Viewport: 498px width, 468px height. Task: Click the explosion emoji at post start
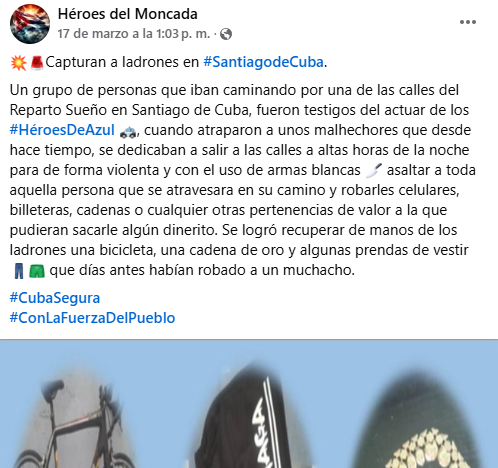pyautogui.click(x=18, y=63)
